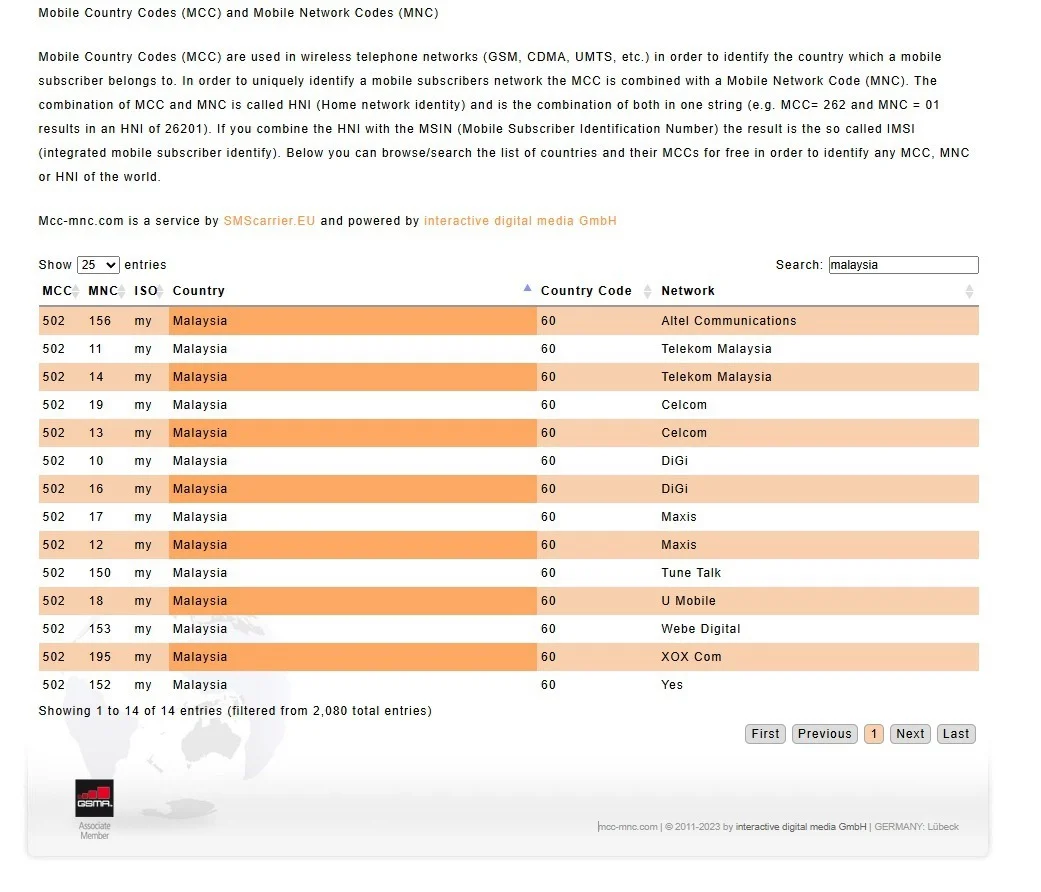
Task: Sort table by ISO column header
Action: coord(149,291)
